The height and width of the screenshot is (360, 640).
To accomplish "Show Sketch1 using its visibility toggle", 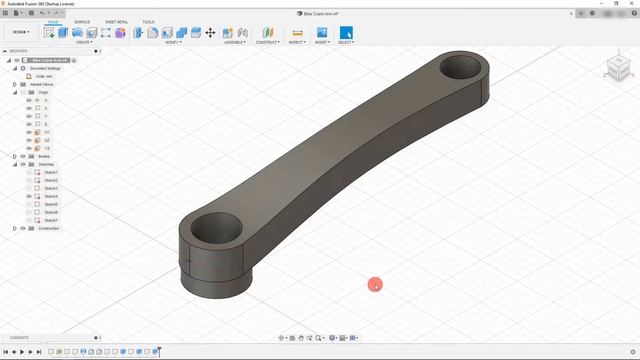I will click(x=29, y=172).
